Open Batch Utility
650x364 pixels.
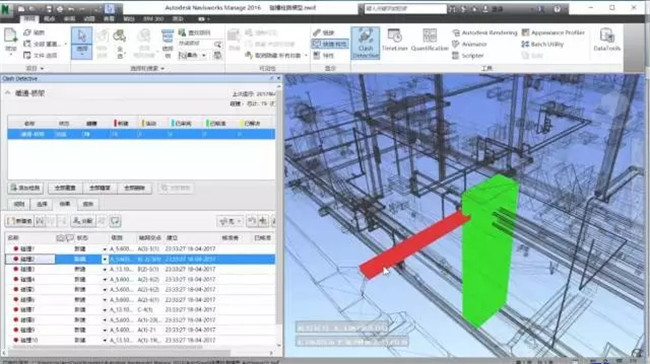(x=542, y=44)
